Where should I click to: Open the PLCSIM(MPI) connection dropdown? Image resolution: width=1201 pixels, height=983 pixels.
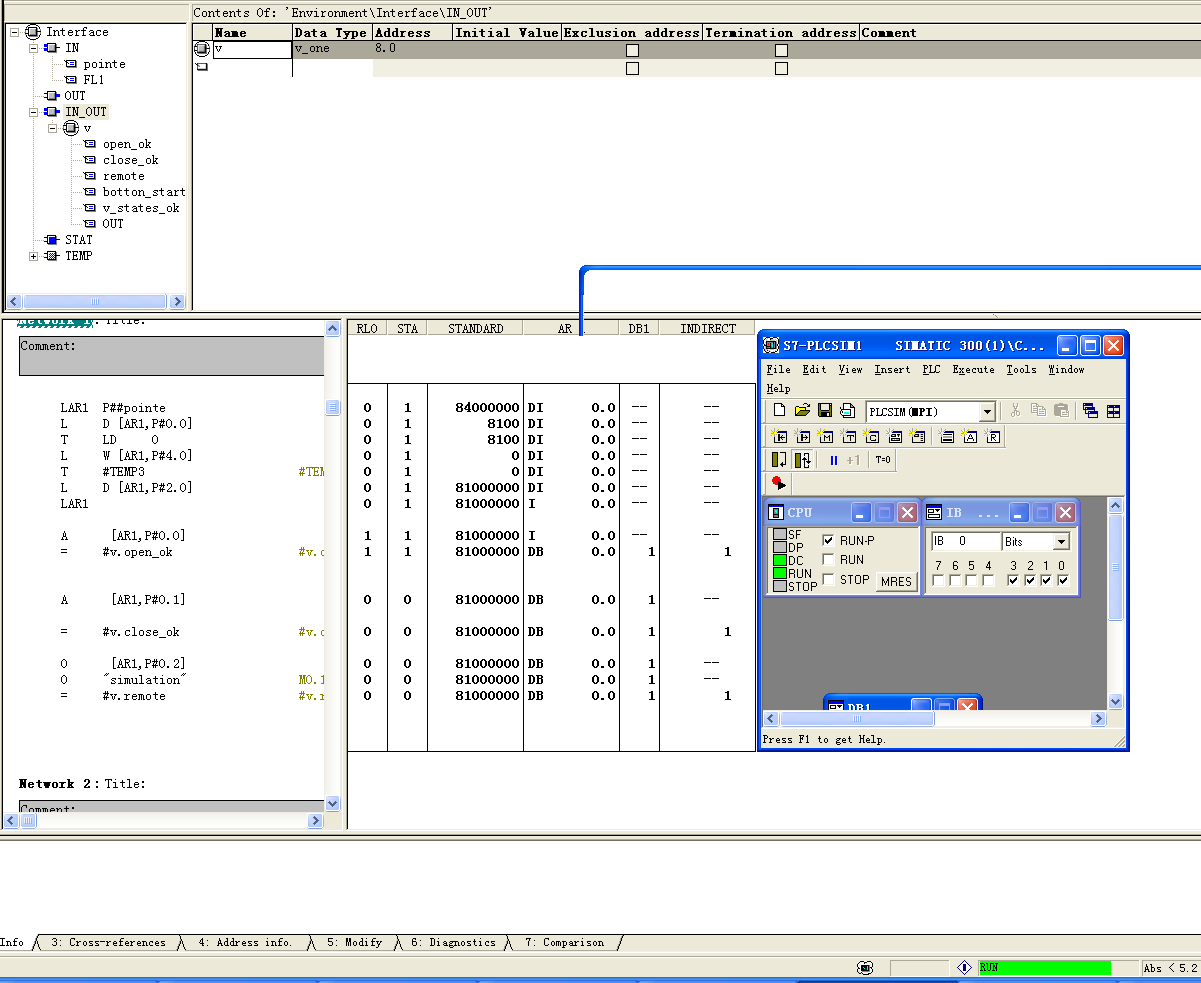[987, 412]
